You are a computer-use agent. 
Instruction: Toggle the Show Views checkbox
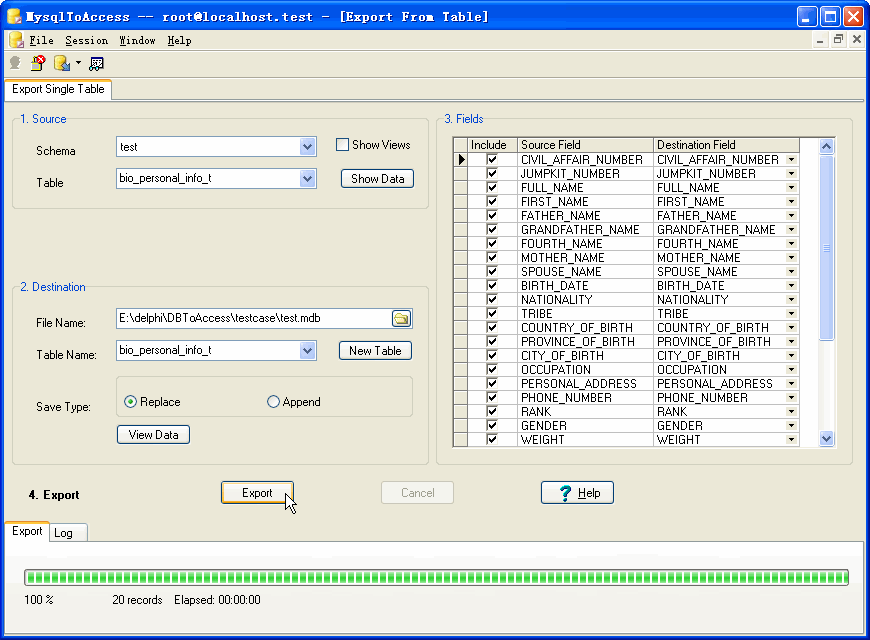click(x=342, y=145)
